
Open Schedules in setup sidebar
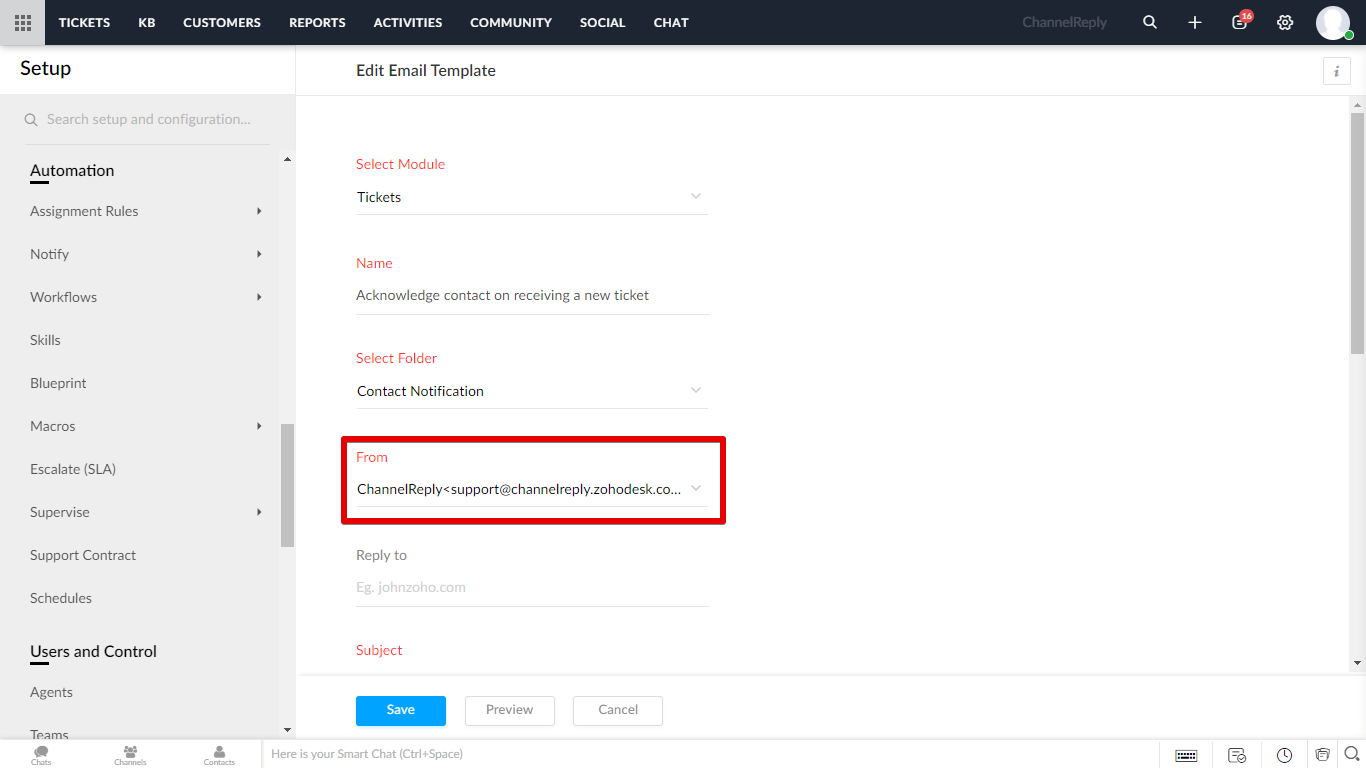tap(61, 598)
